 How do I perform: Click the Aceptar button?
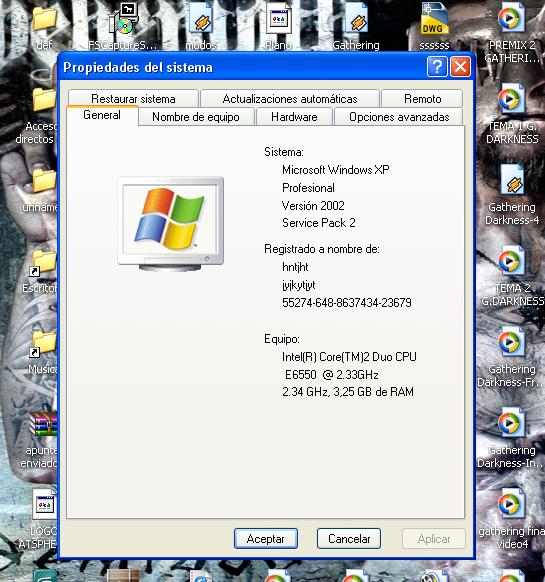[x=265, y=539]
